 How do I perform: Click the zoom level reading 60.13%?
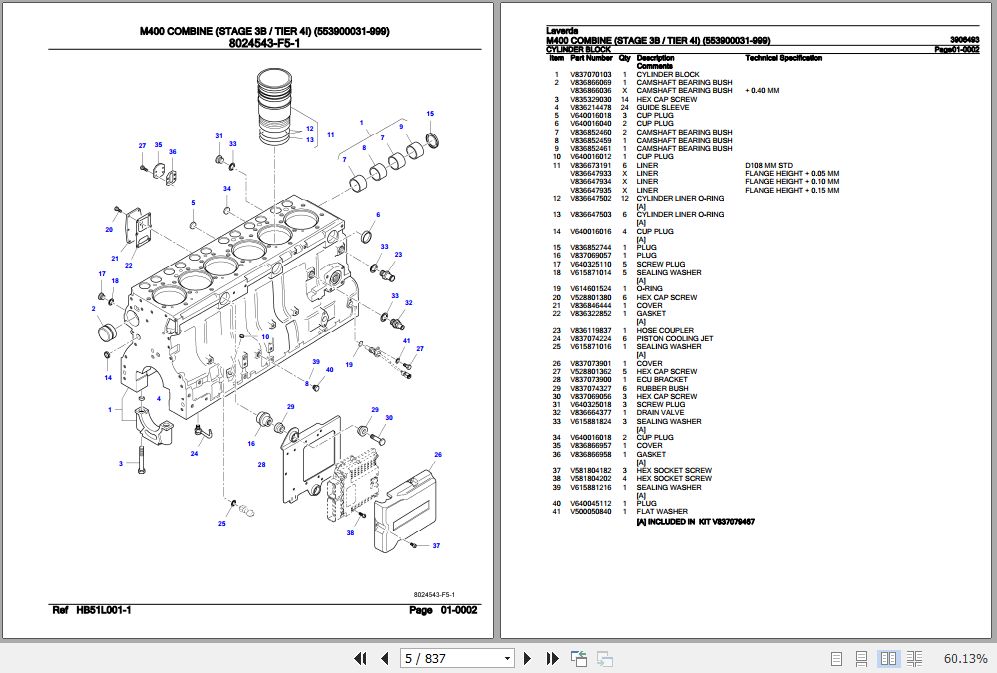point(966,658)
